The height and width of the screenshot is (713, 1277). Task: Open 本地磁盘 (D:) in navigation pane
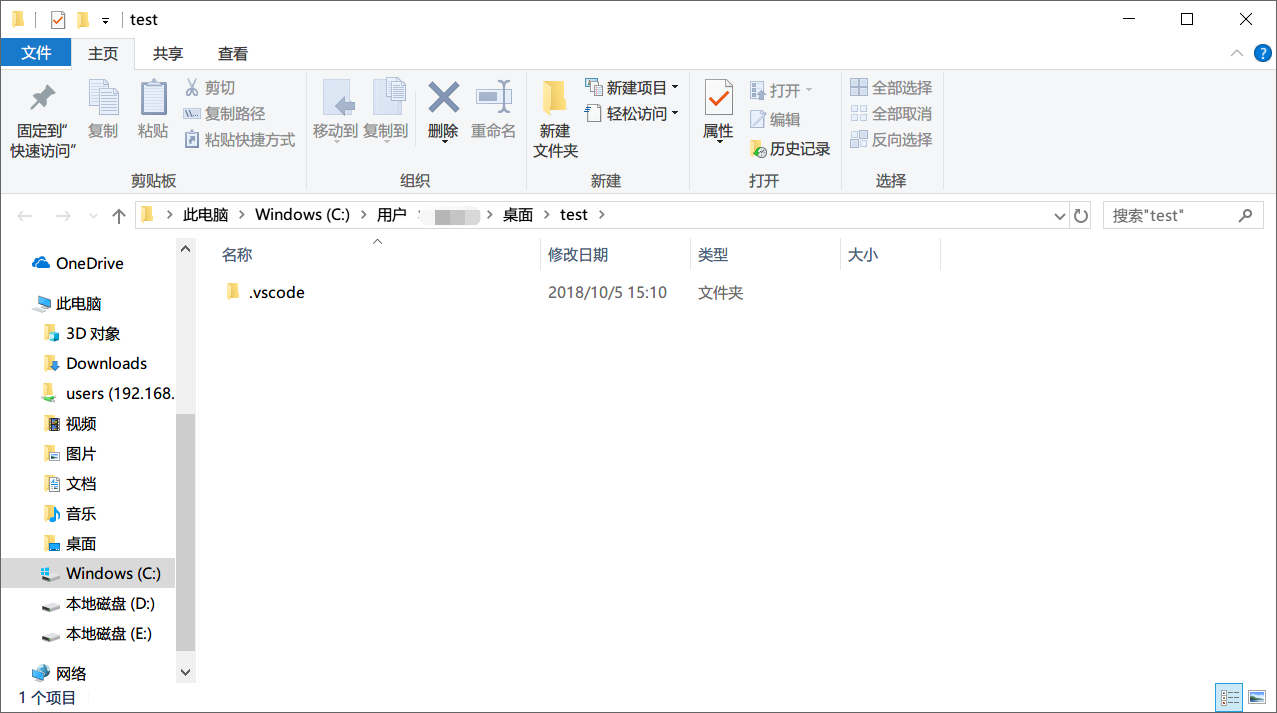(98, 604)
